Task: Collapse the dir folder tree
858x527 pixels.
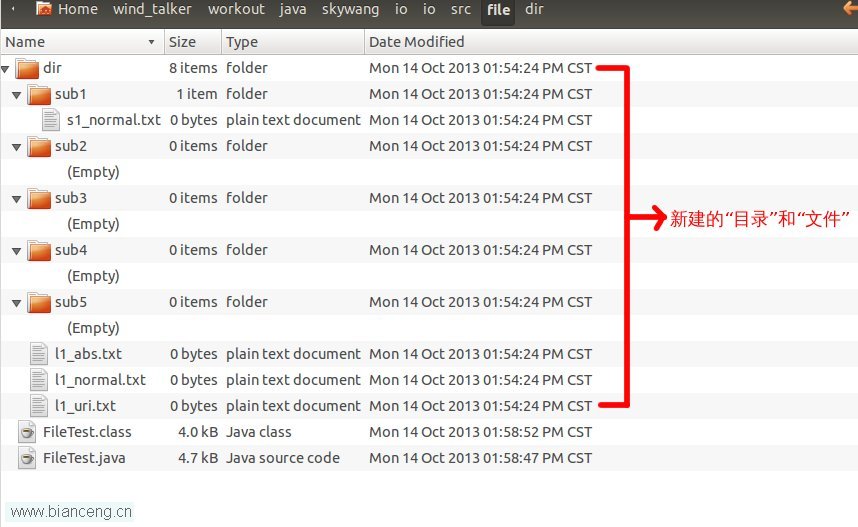Action: tap(5, 69)
